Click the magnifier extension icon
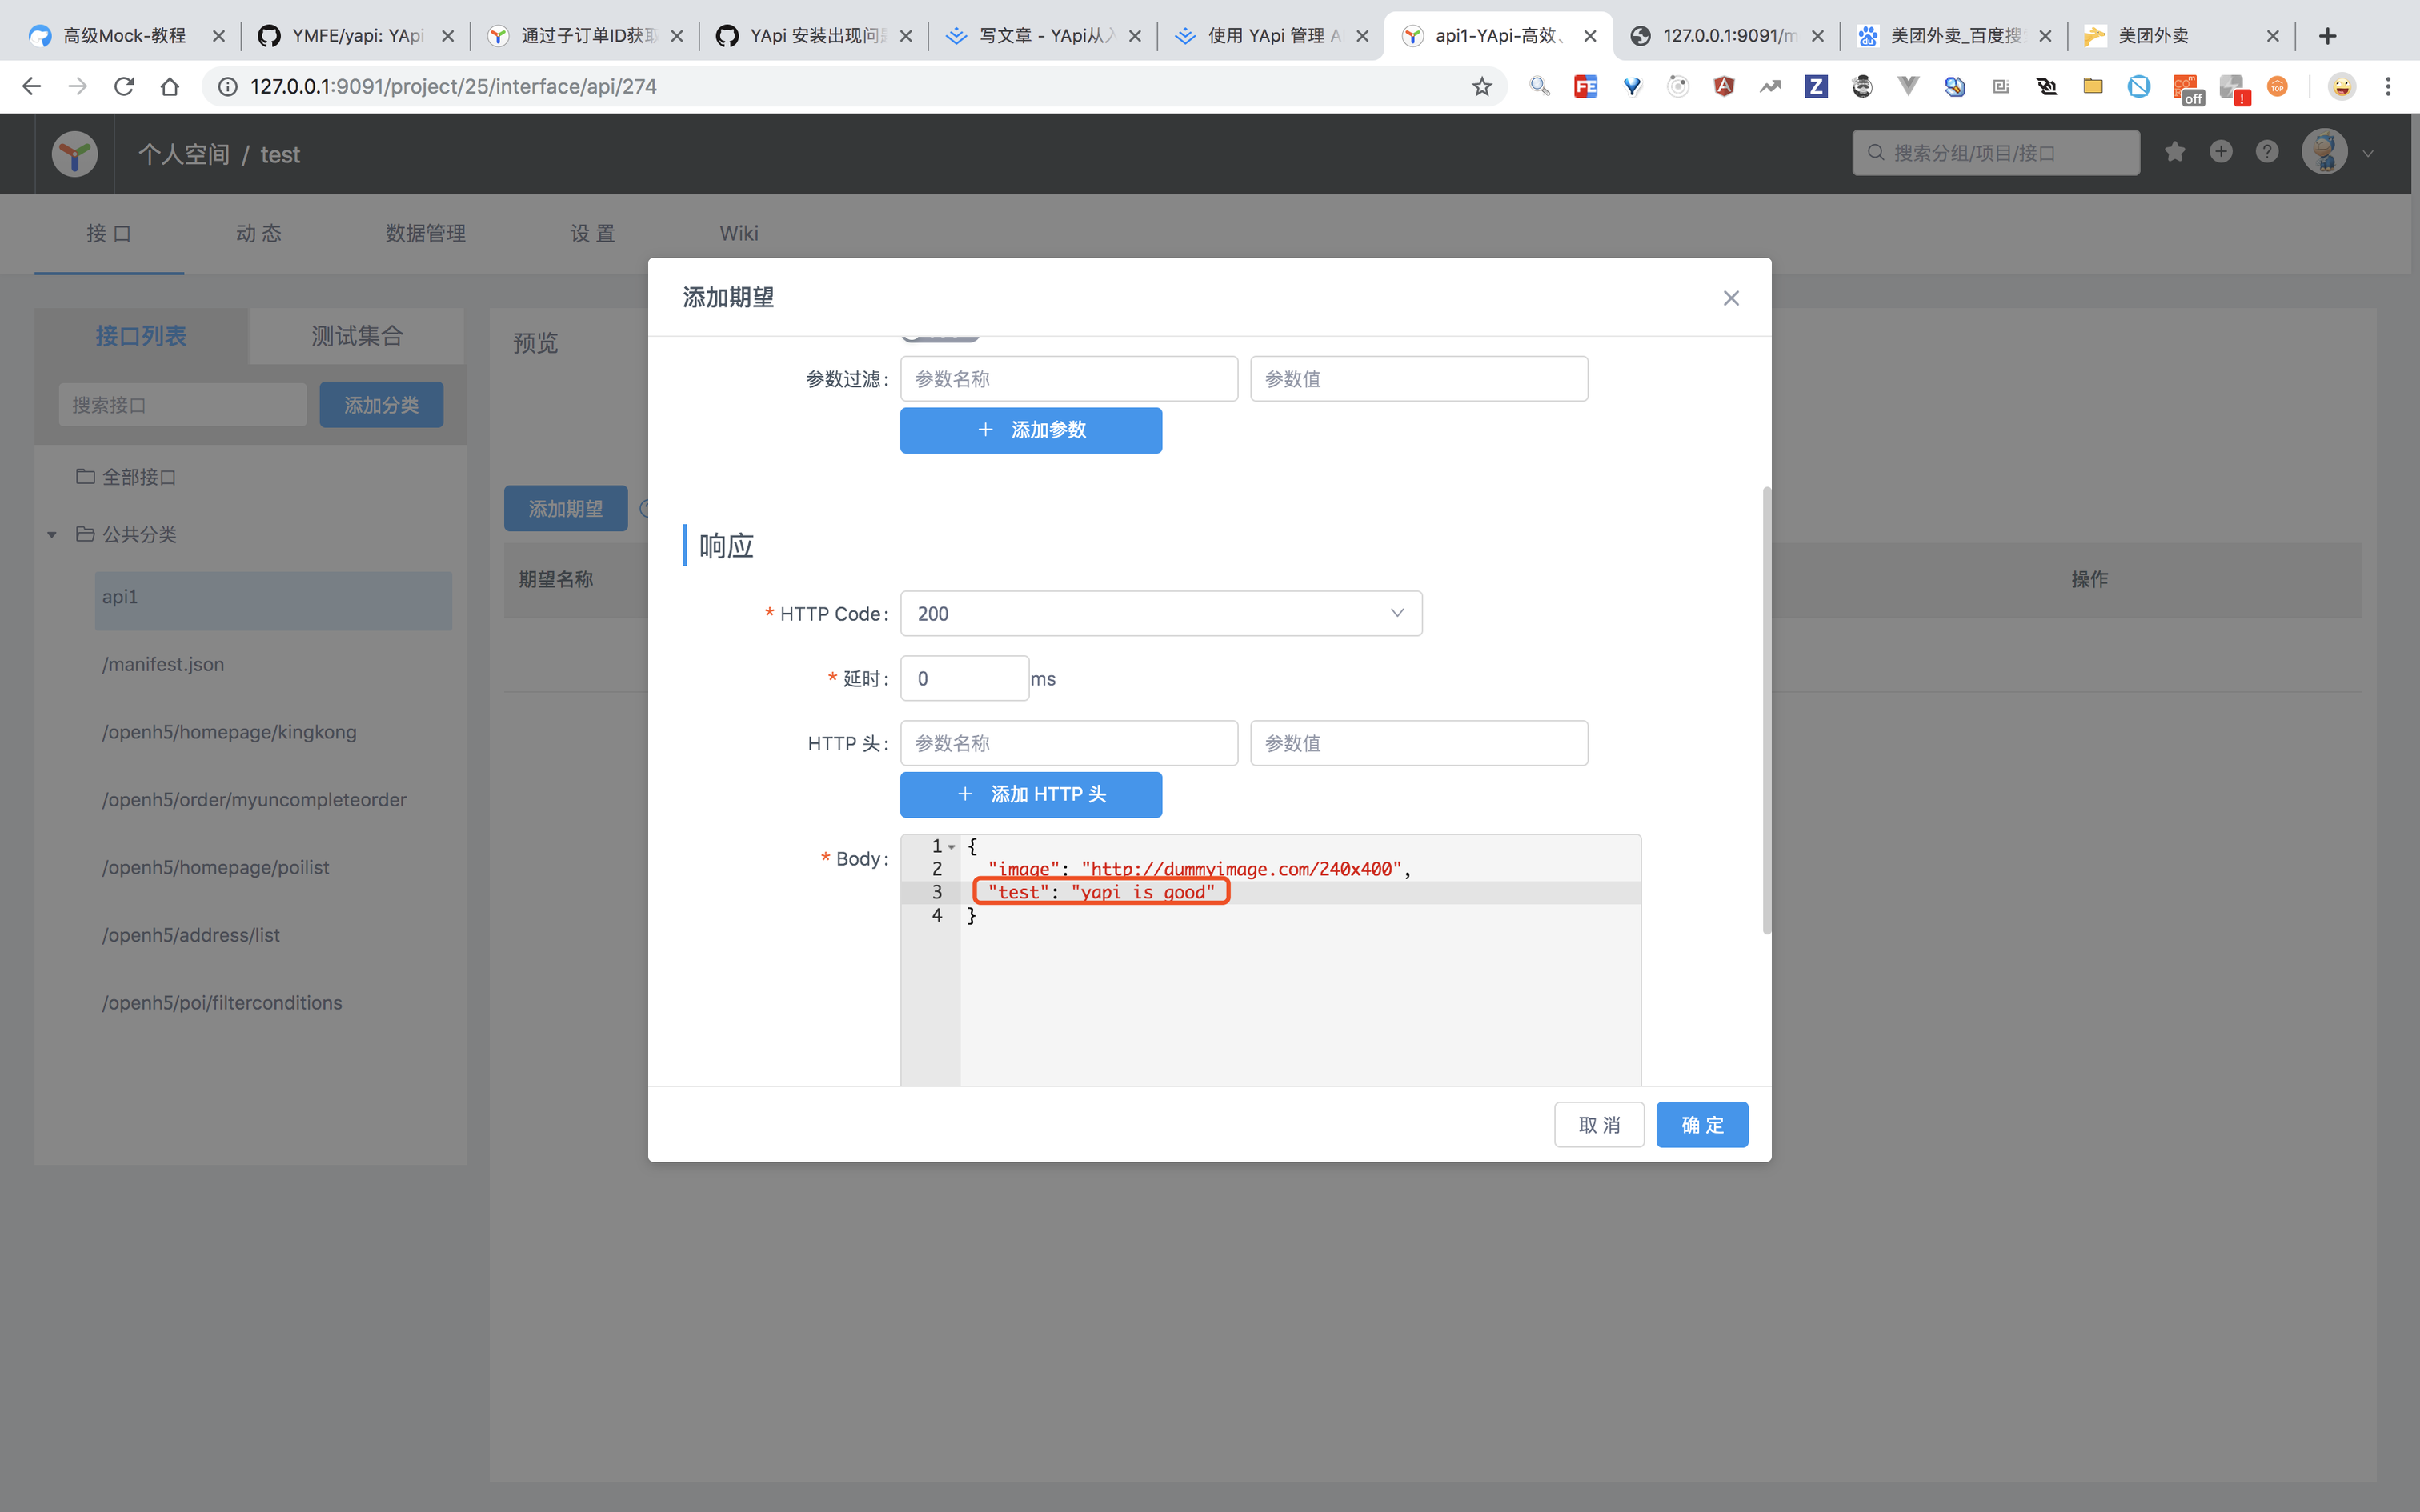 coord(1540,87)
